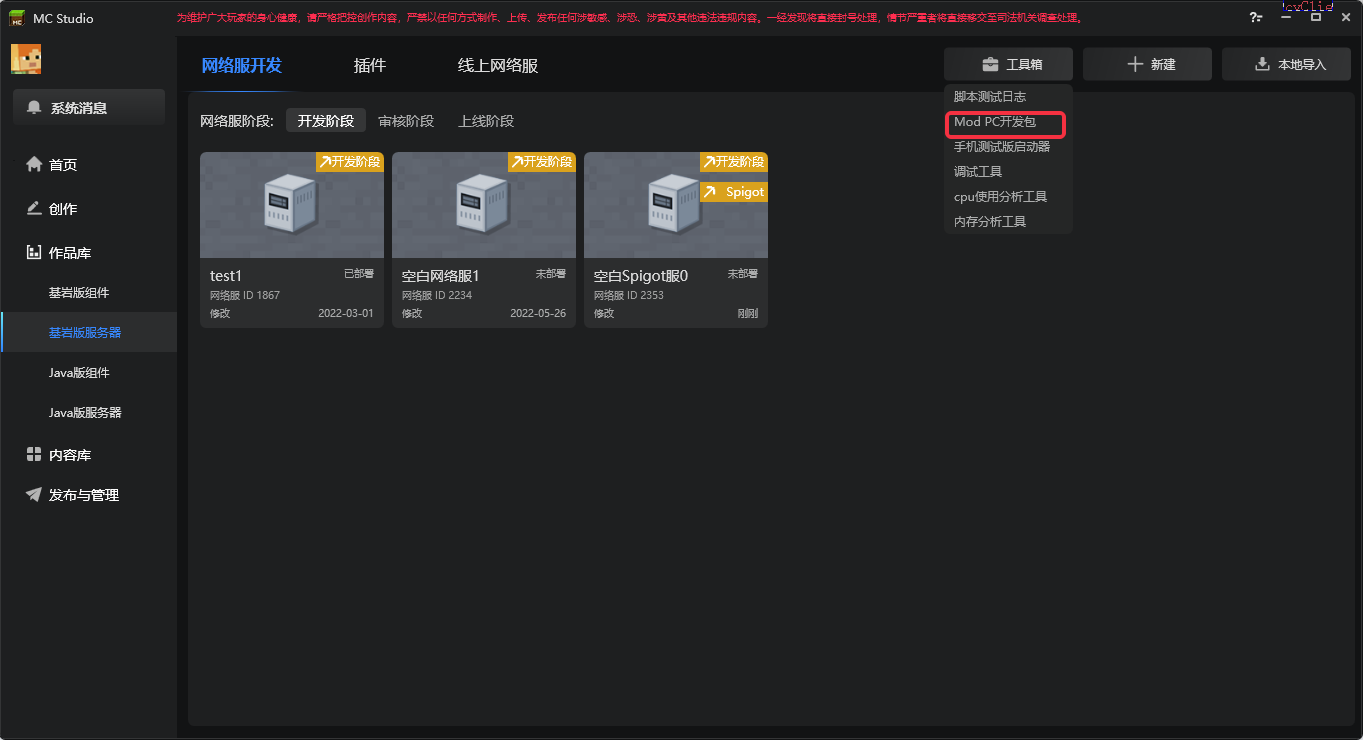This screenshot has width=1363, height=740.
Task: Click the red notice banner text
Action: coord(629,18)
